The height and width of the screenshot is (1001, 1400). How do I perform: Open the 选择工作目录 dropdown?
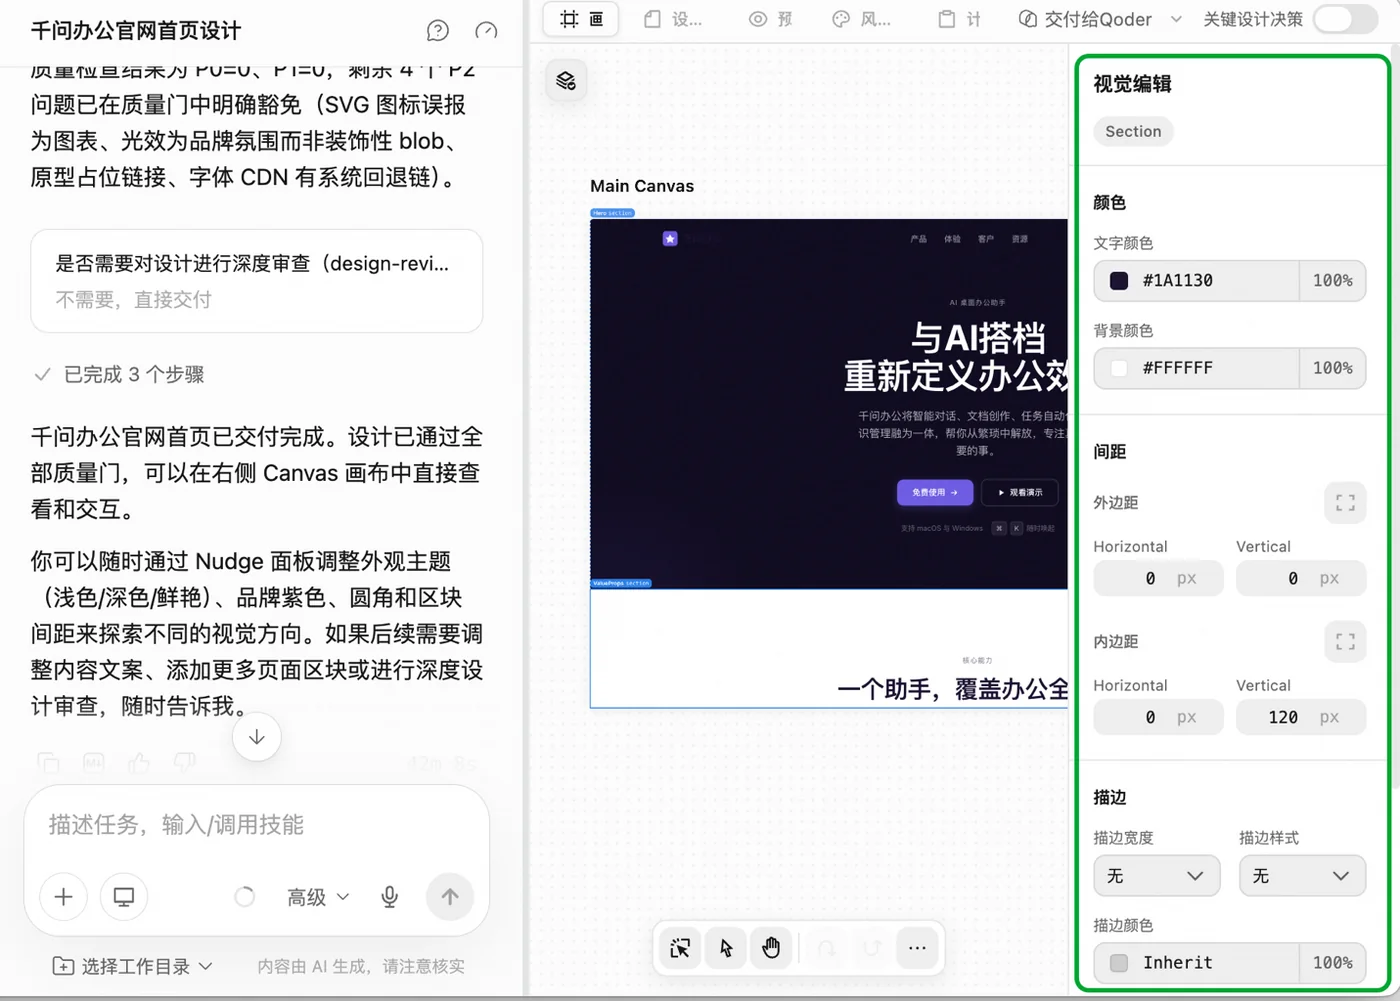pos(133,966)
